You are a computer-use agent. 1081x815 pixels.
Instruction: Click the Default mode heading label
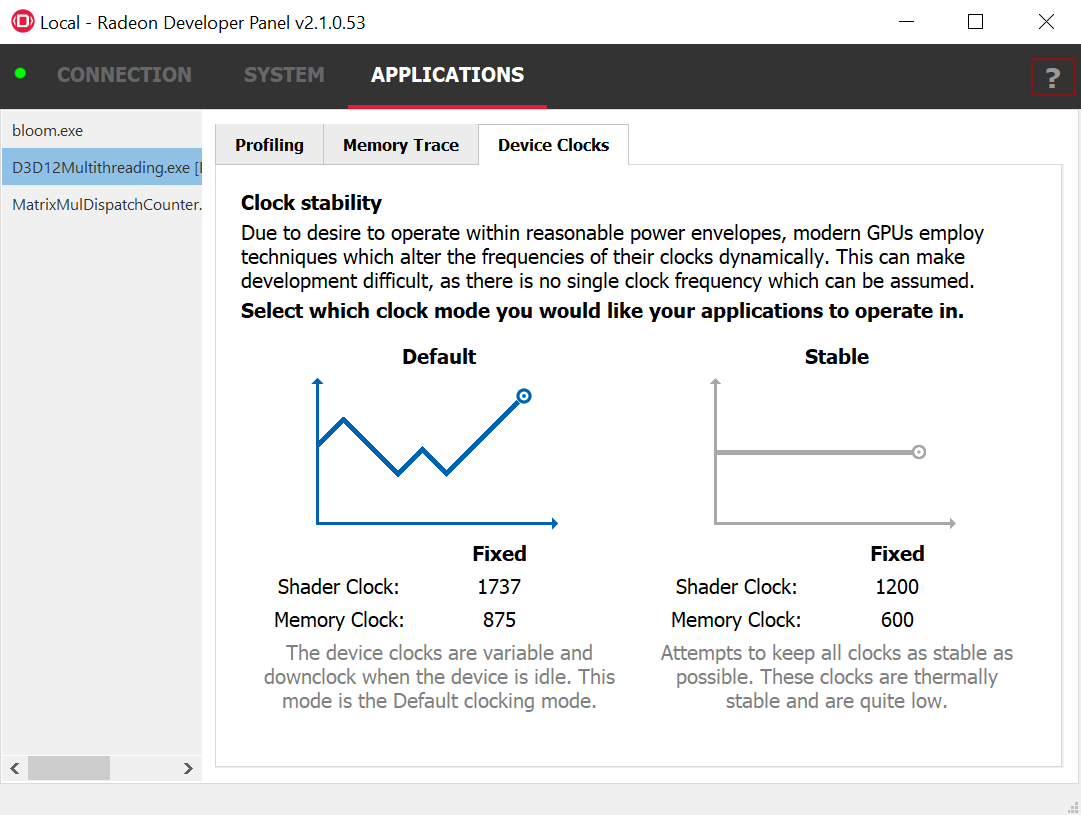439,357
